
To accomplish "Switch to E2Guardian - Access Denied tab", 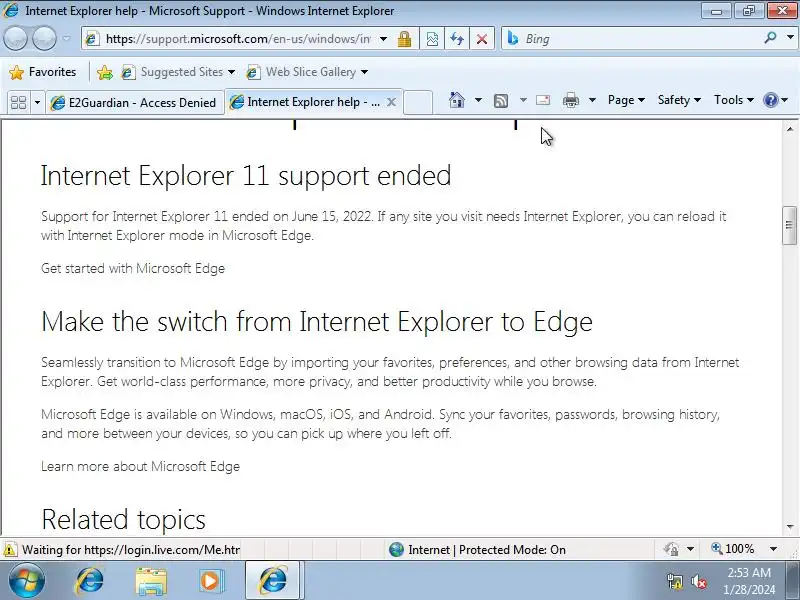I will coord(134,103).
